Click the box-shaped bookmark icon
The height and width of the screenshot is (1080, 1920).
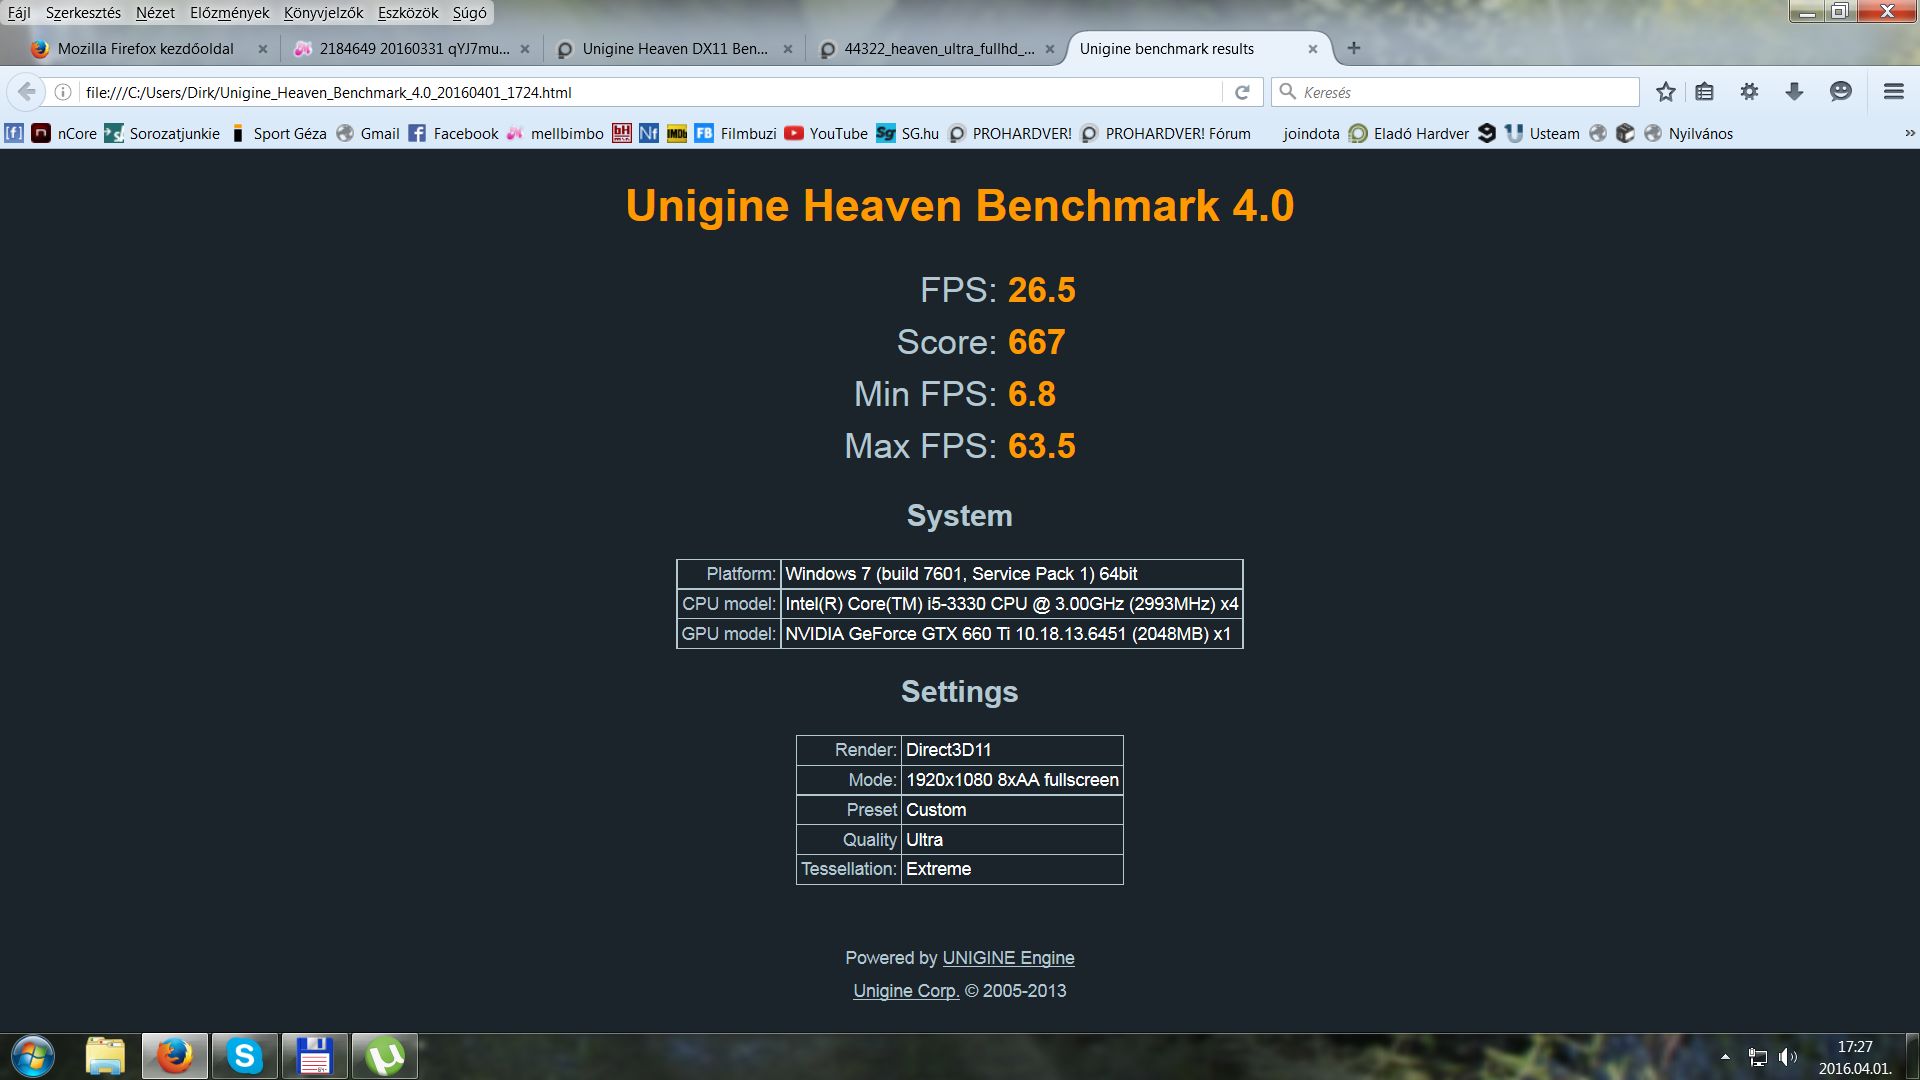coord(1625,133)
